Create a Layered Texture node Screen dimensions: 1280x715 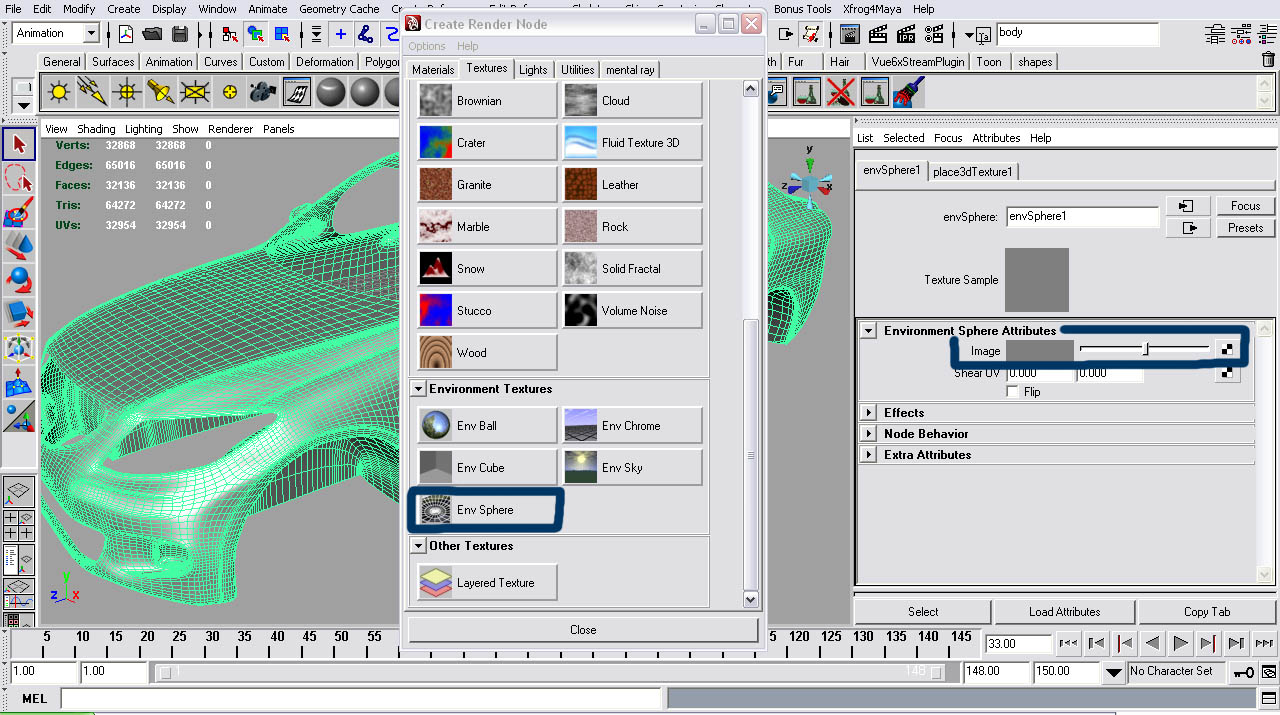(x=487, y=583)
